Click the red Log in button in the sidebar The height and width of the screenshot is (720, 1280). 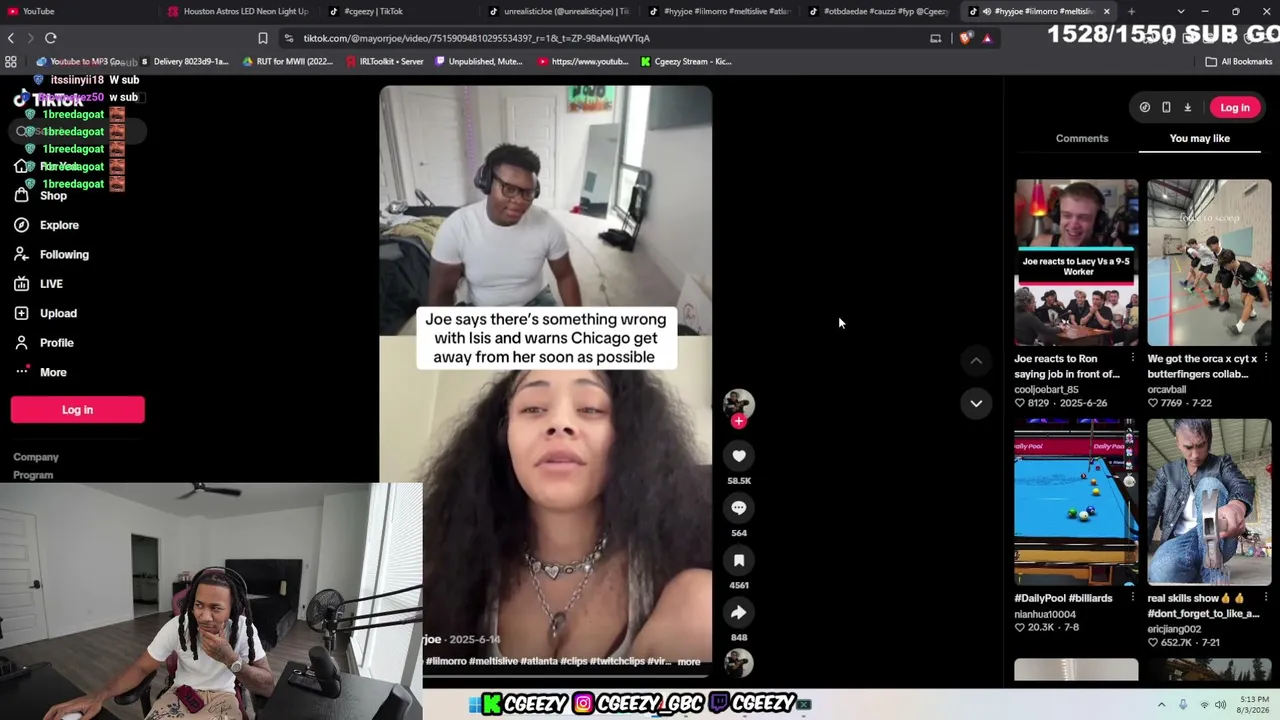pos(78,410)
